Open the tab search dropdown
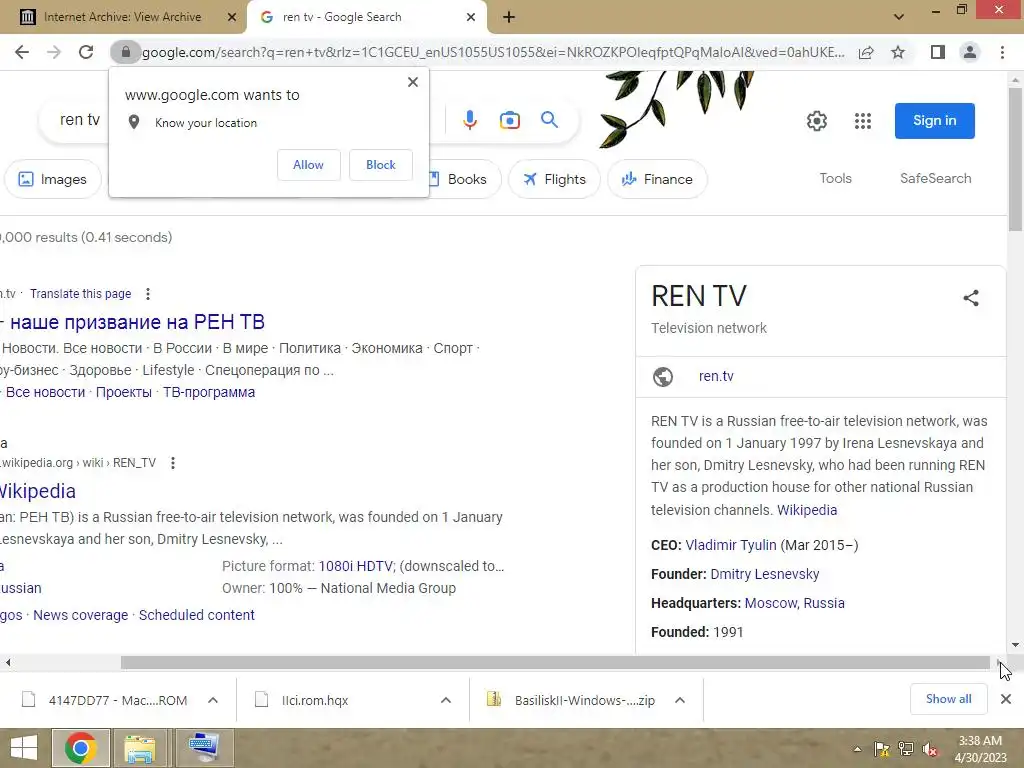The image size is (1024, 768). [899, 17]
